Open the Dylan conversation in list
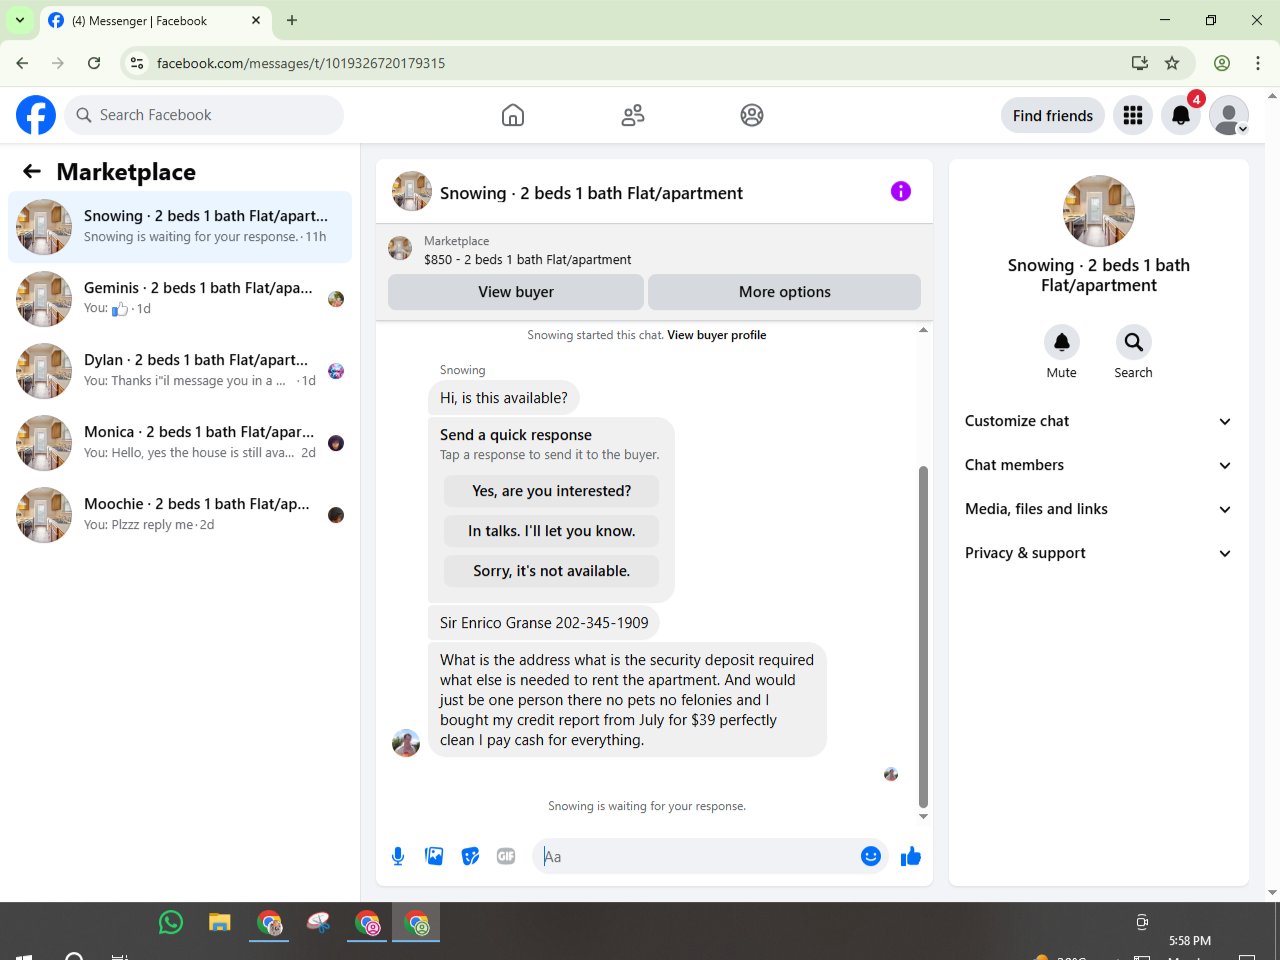The width and height of the screenshot is (1280, 960). point(180,371)
